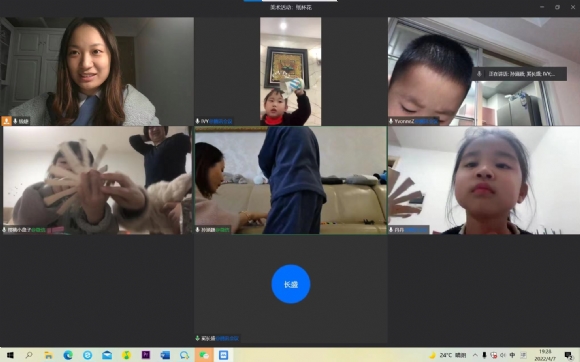Click the green microphone on the 长盛 tile
This screenshot has width=580, height=362.
(198, 338)
